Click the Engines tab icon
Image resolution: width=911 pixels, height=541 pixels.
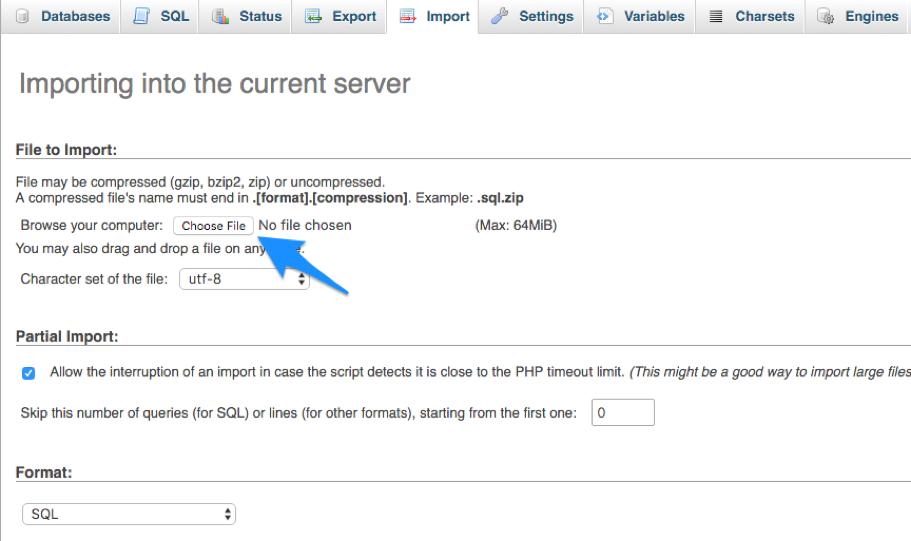tap(825, 17)
